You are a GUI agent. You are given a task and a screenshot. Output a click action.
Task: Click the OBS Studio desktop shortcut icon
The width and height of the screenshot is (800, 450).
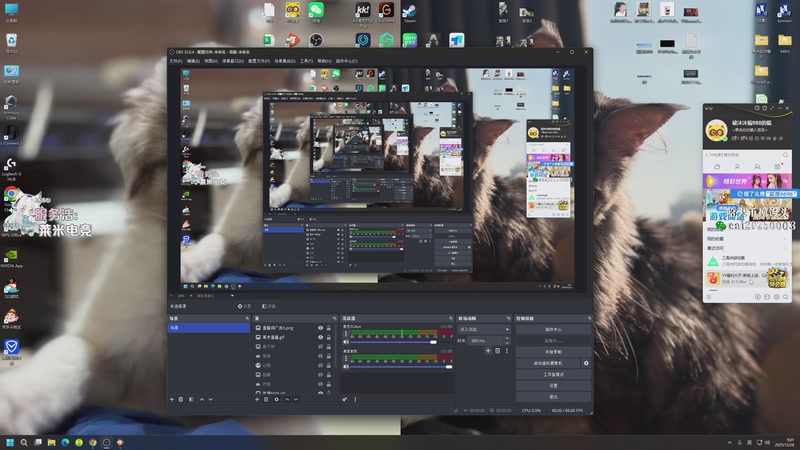coord(316,40)
